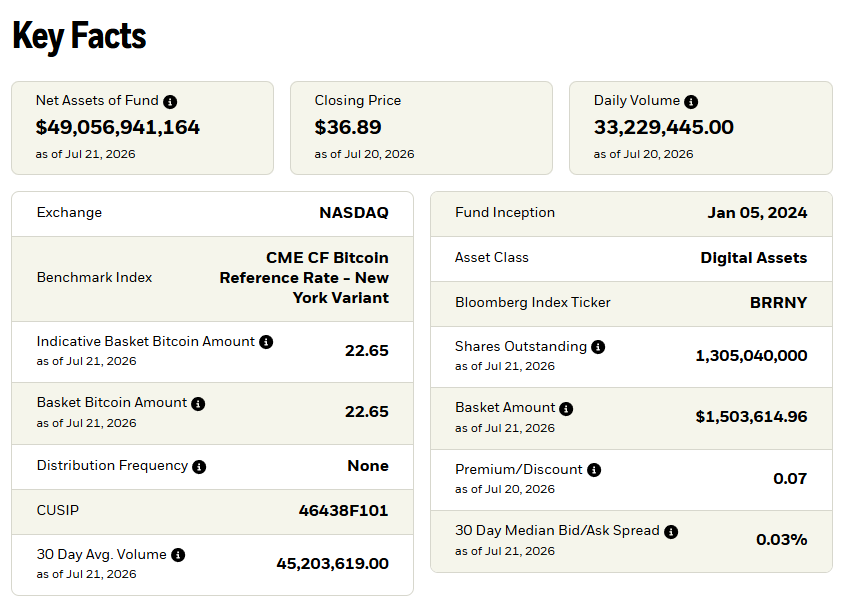Screen dimensions: 843x602
Task: Click info icon next to Indicative Basket Bitcoin Amount
Action: point(266,342)
